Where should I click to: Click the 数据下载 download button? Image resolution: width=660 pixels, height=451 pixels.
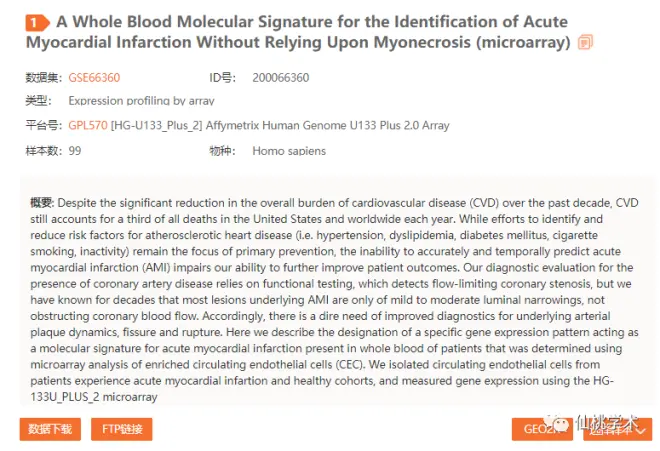50,429
